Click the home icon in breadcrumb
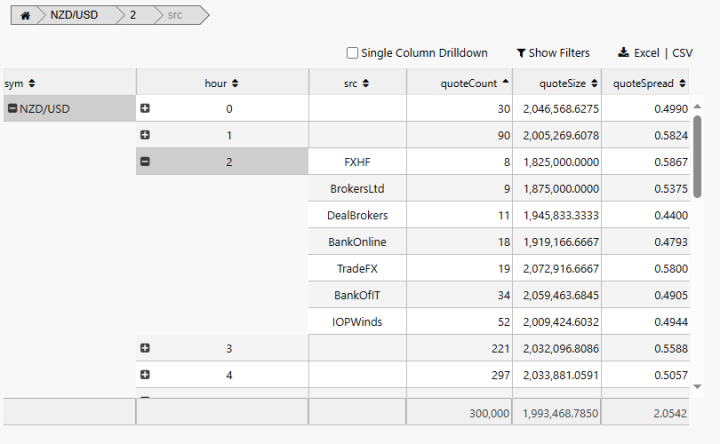Image resolution: width=720 pixels, height=444 pixels. coord(25,16)
